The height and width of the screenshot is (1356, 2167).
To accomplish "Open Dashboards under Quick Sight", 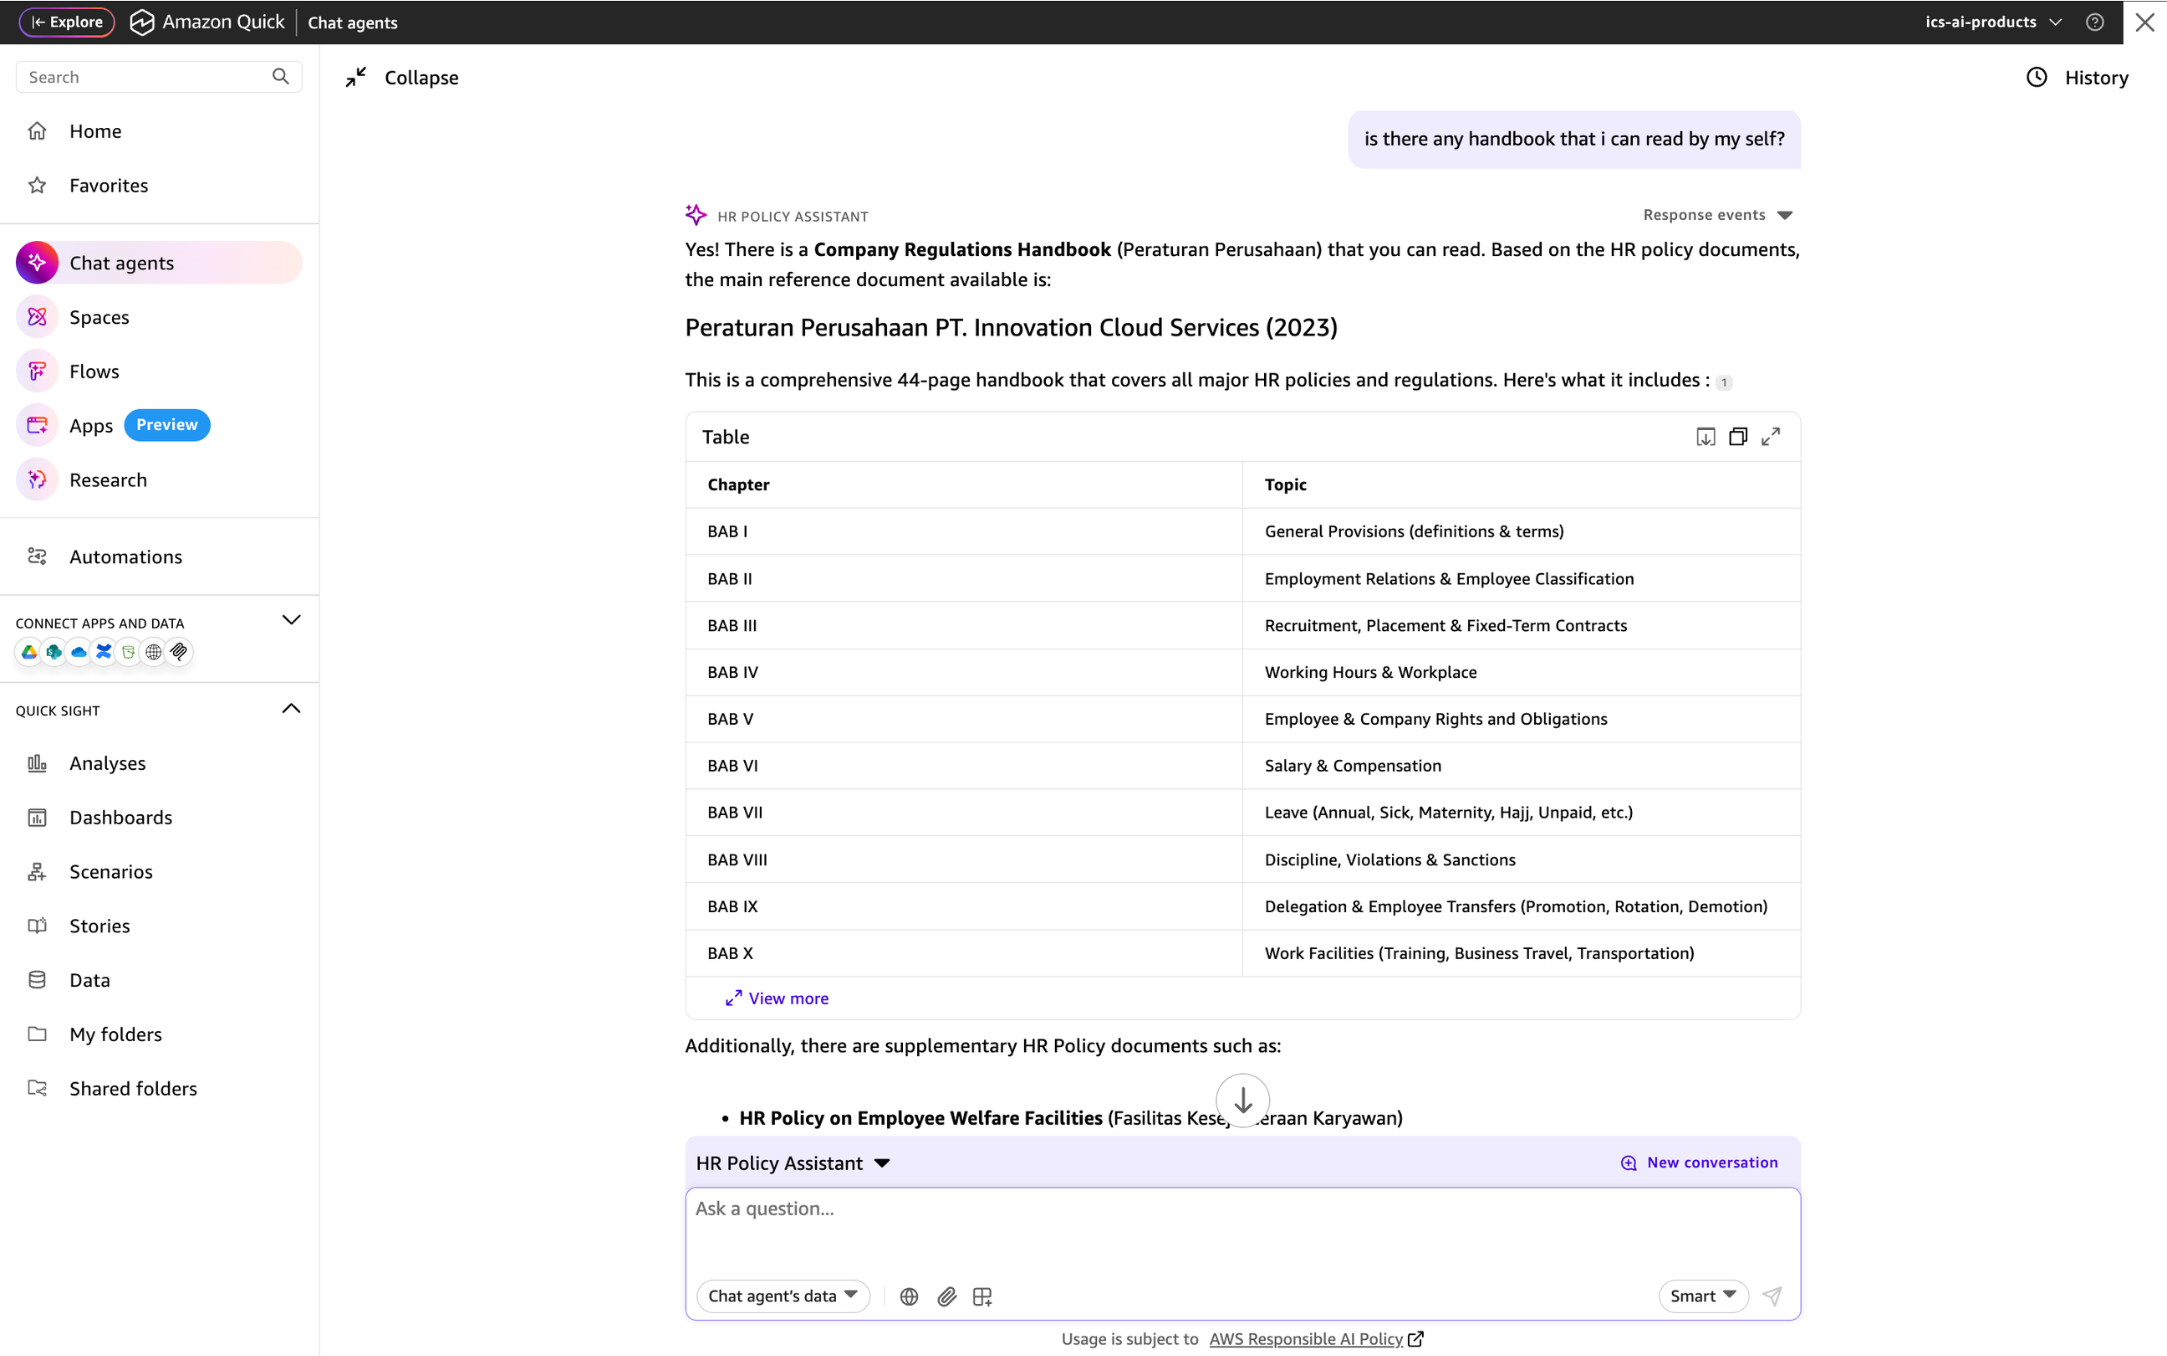I will [x=120, y=817].
